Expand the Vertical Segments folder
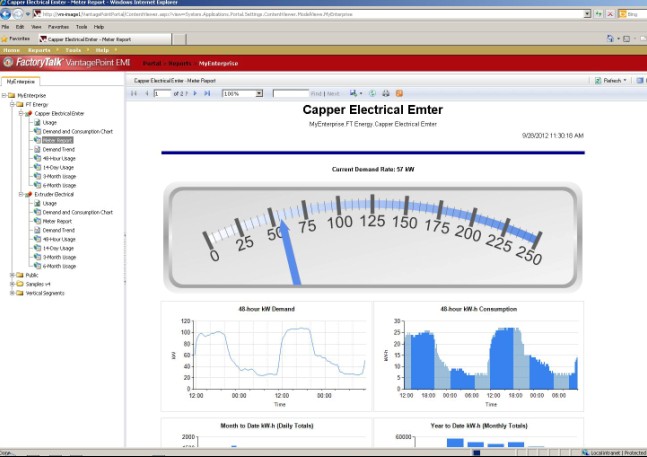647x457 pixels. pos(12,293)
